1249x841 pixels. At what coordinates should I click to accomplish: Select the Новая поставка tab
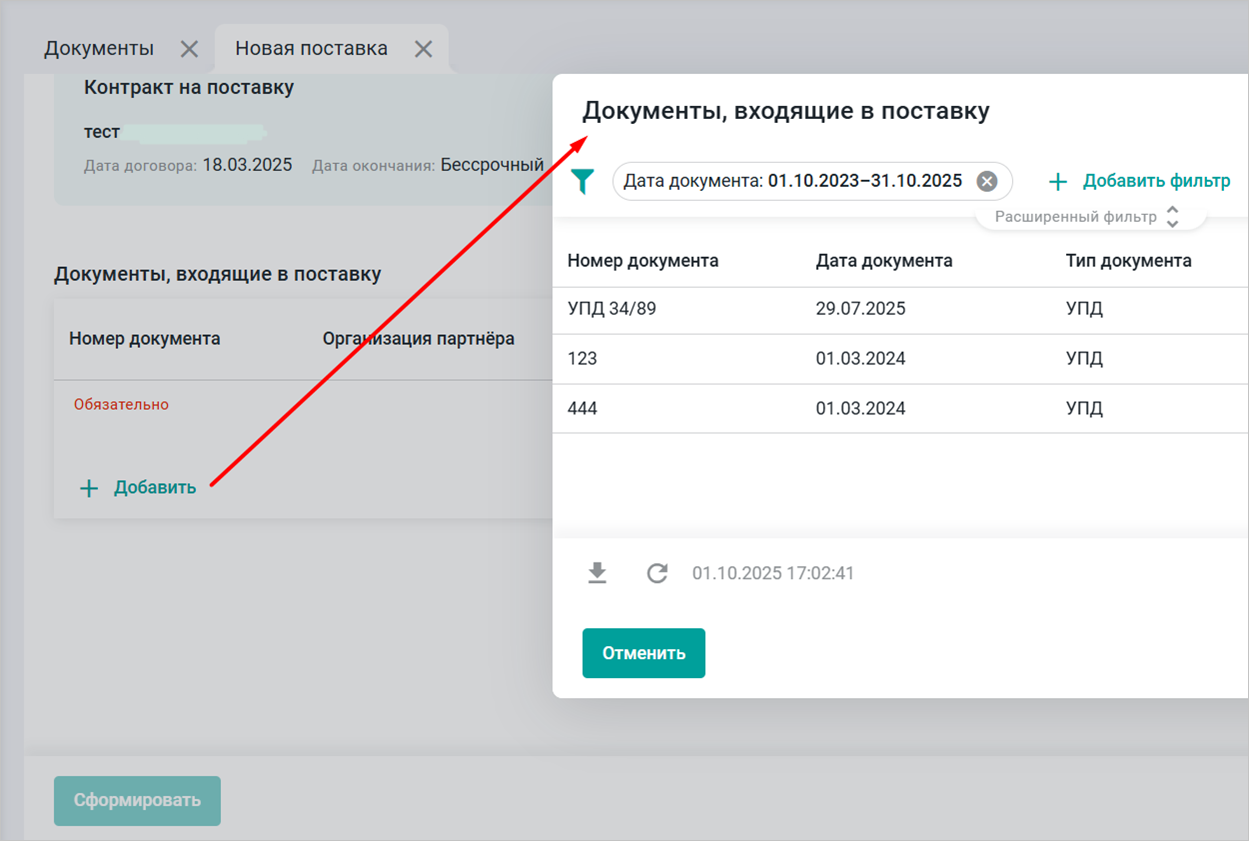pos(311,49)
